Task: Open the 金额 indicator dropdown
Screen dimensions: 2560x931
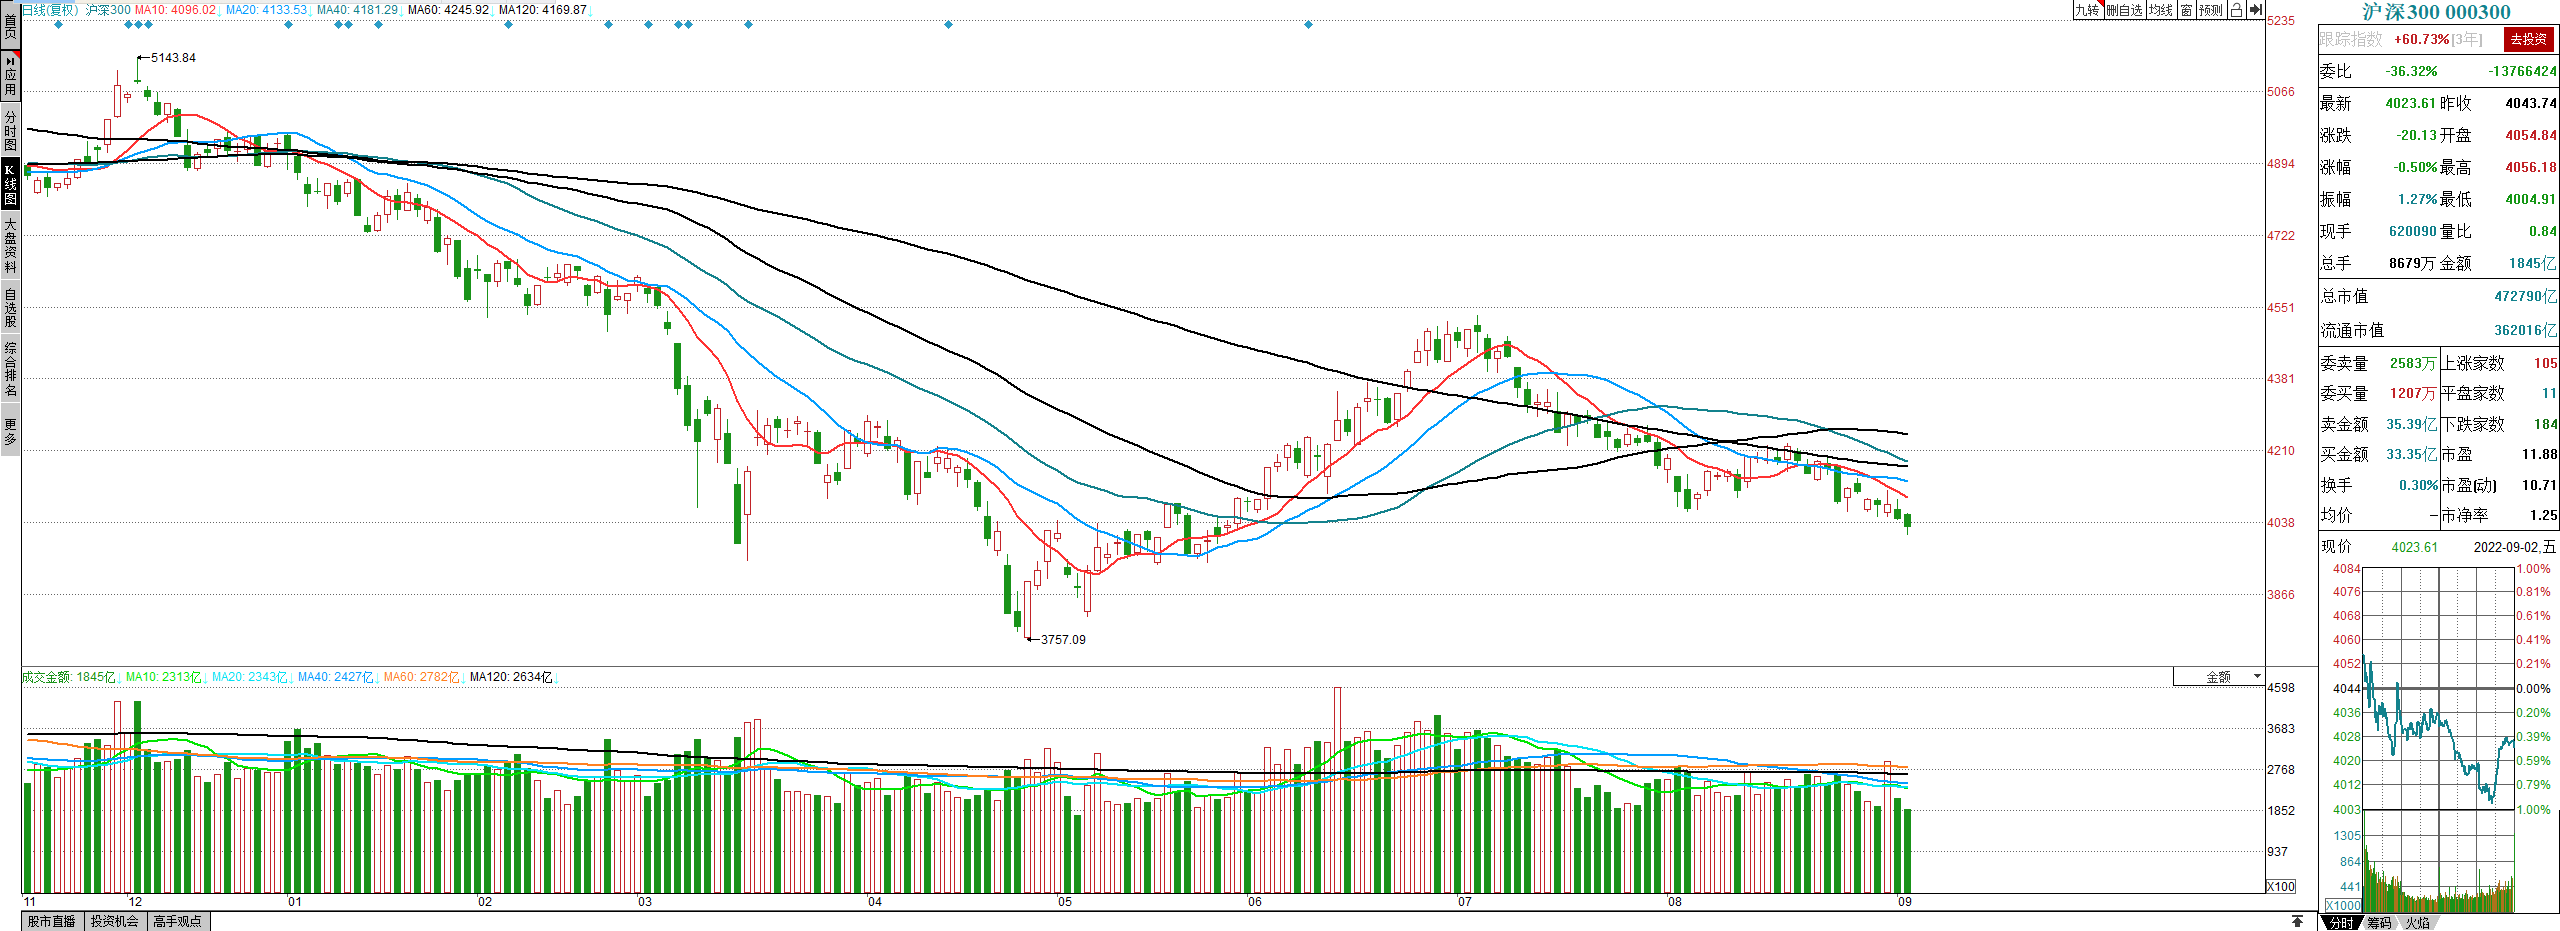Action: (x=2219, y=677)
